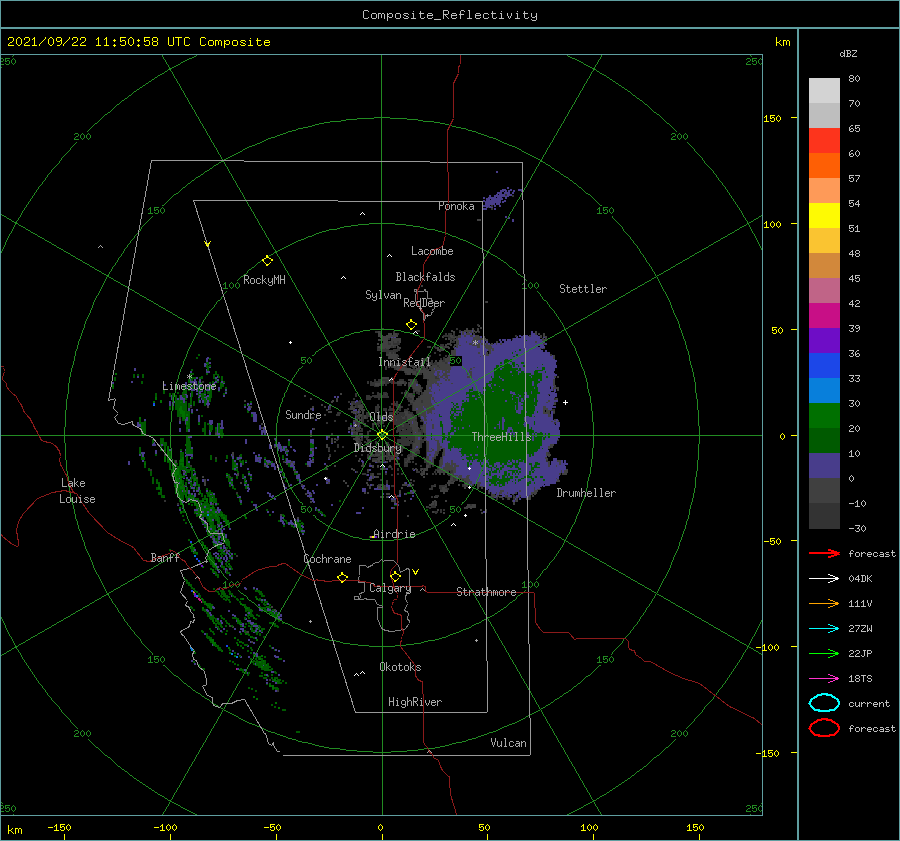Viewport: 900px width, 841px height.
Task: Click the ThreeHills label
Action: pos(502,437)
